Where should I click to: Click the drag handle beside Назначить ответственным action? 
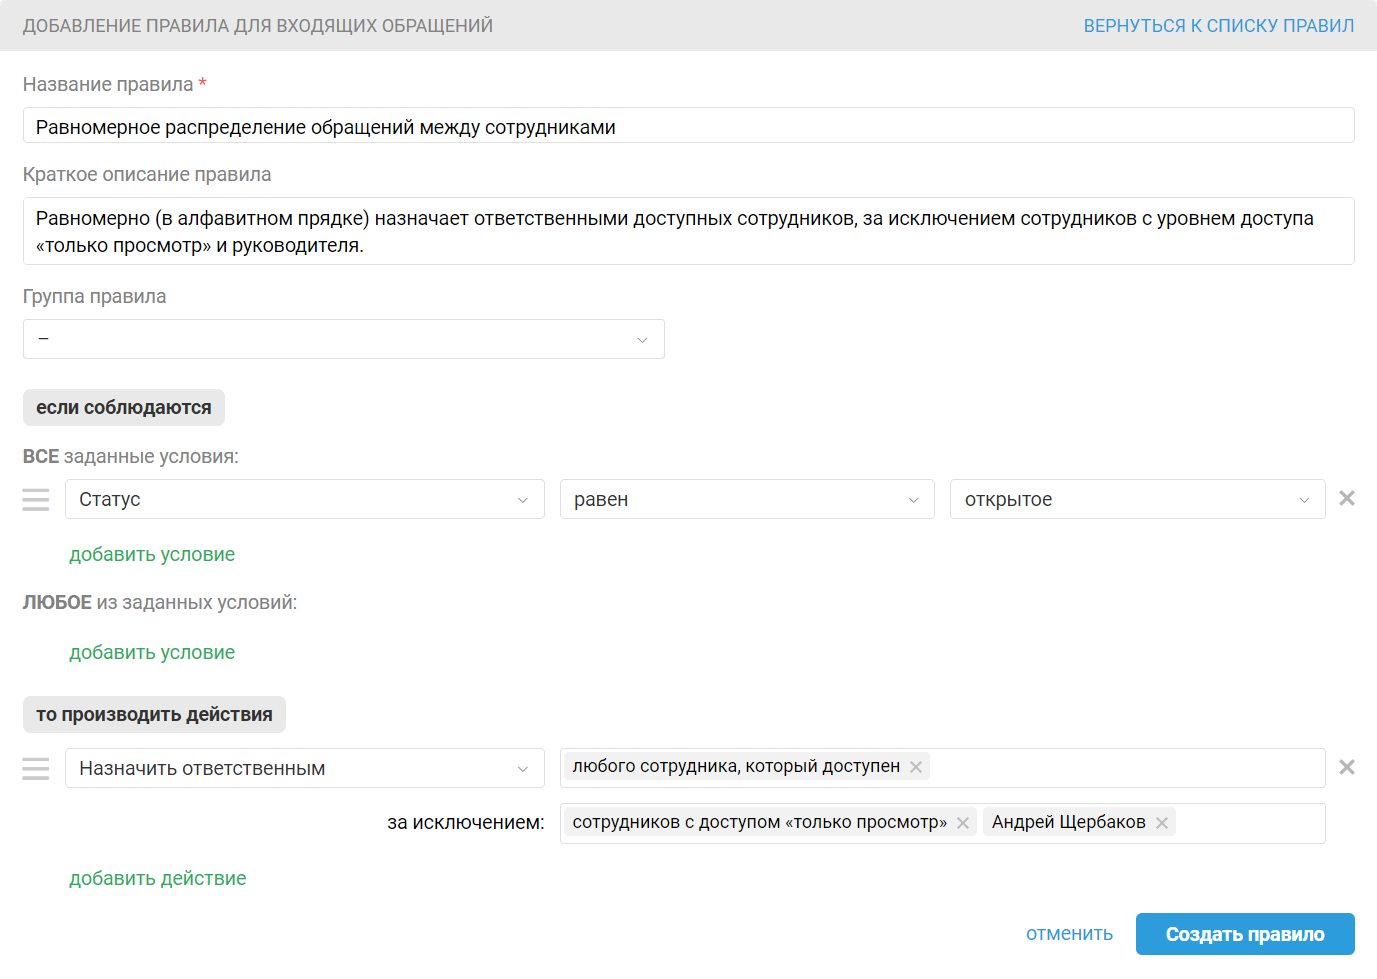36,768
